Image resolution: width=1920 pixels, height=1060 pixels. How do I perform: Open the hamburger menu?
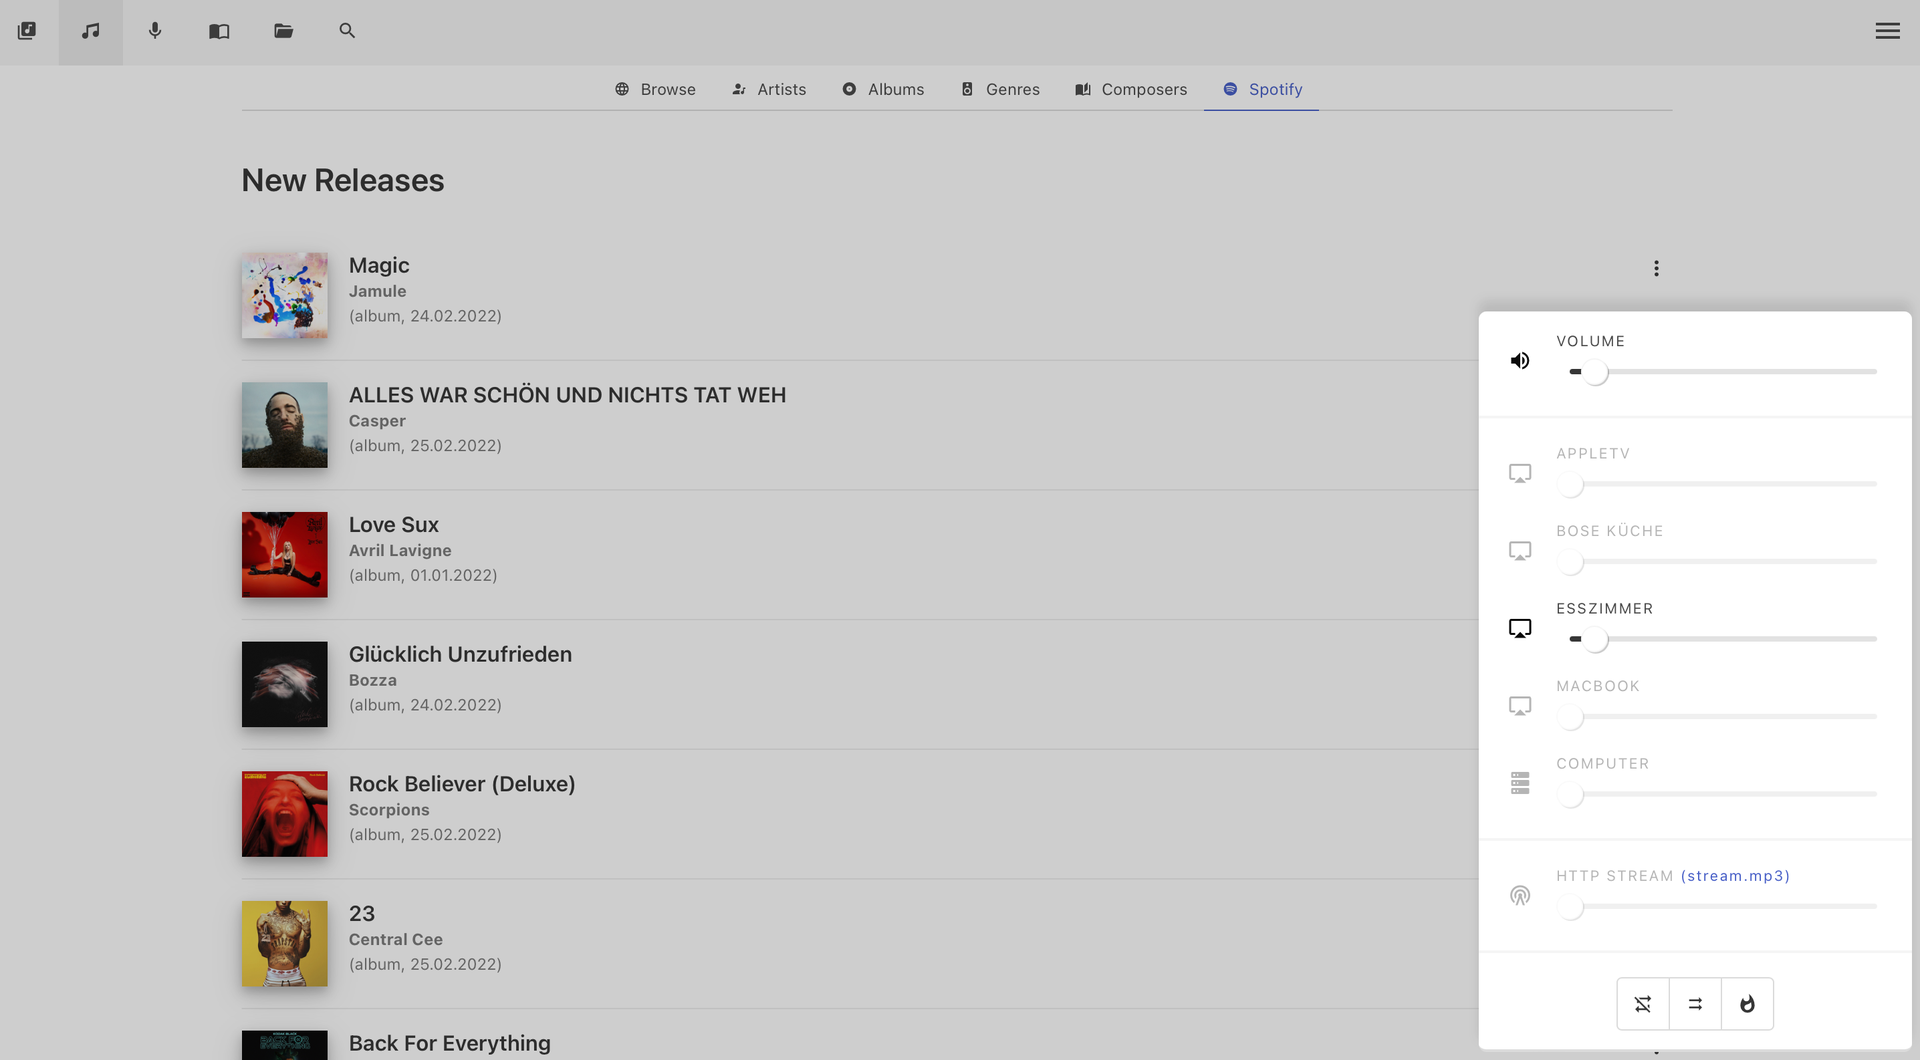tap(1887, 31)
